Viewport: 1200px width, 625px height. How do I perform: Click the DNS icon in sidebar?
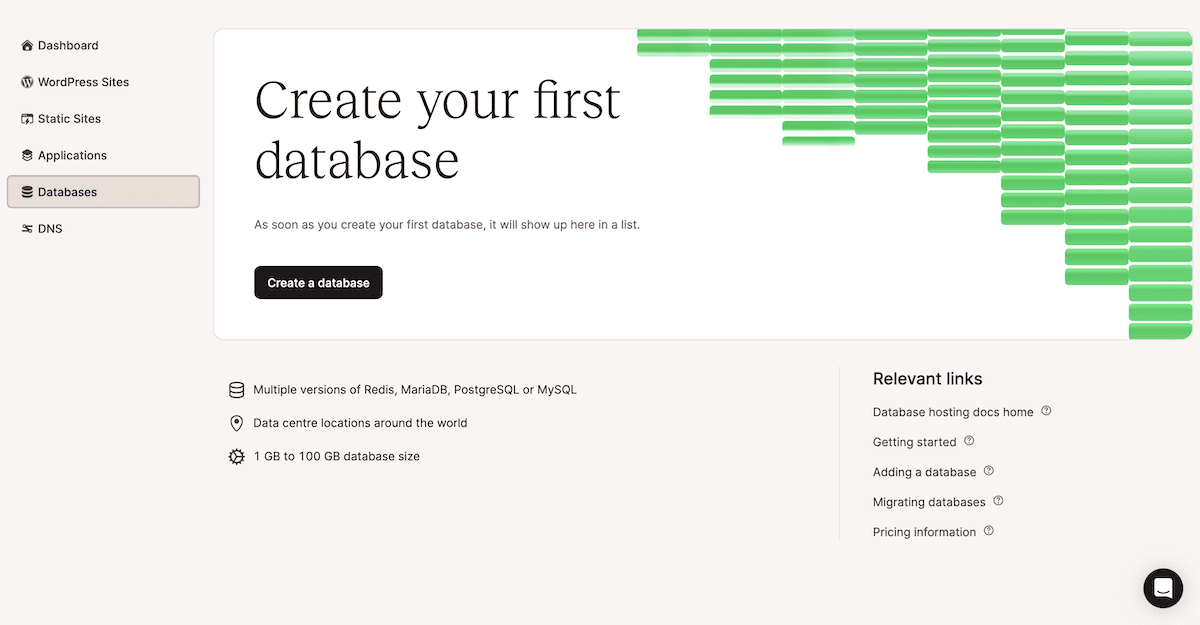26,228
